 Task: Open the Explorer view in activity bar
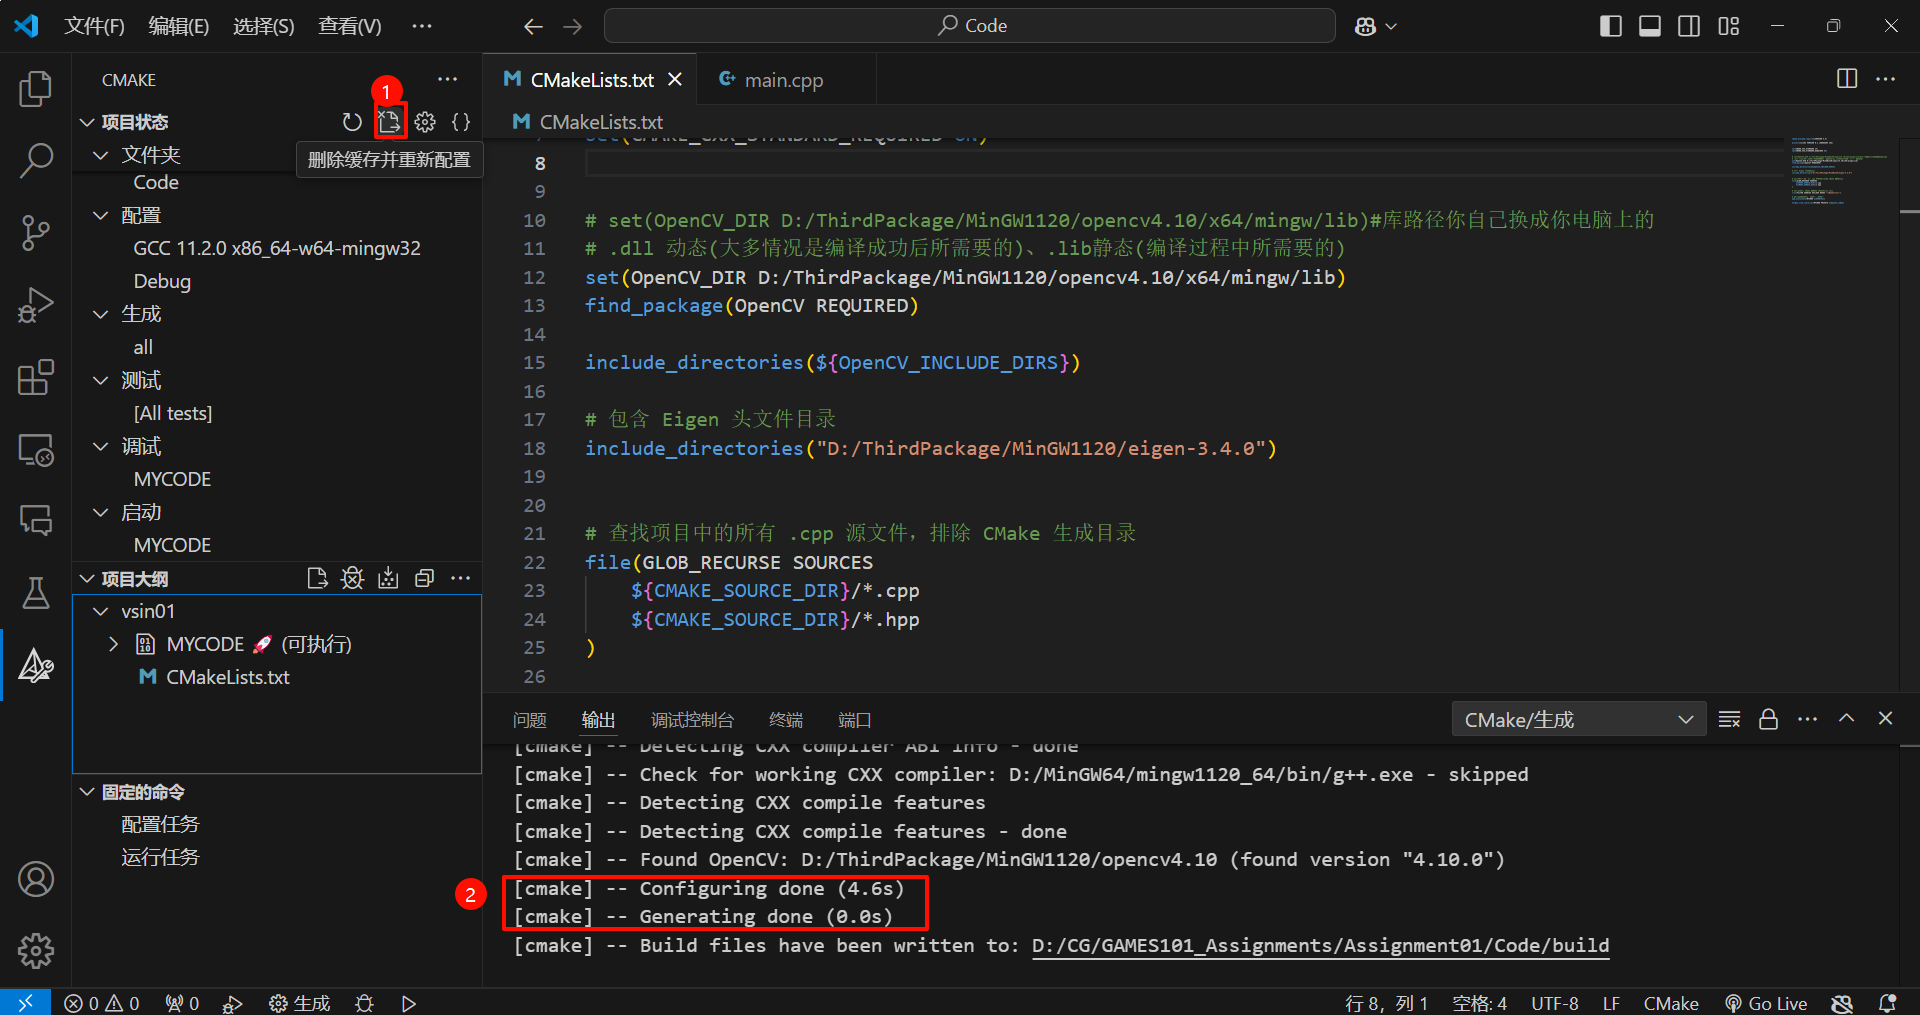pyautogui.click(x=36, y=89)
